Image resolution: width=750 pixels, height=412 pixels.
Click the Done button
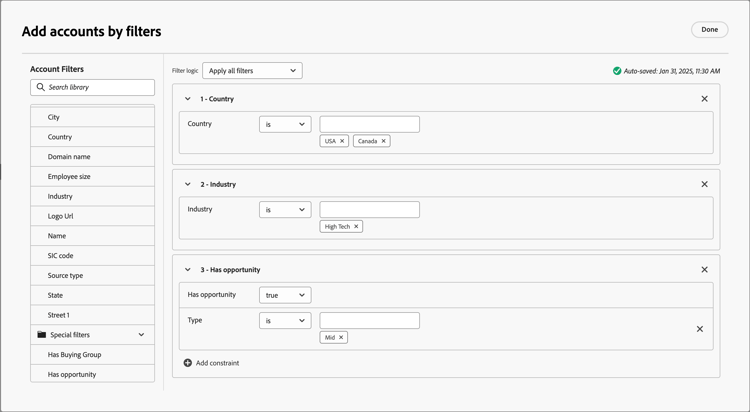tap(709, 30)
